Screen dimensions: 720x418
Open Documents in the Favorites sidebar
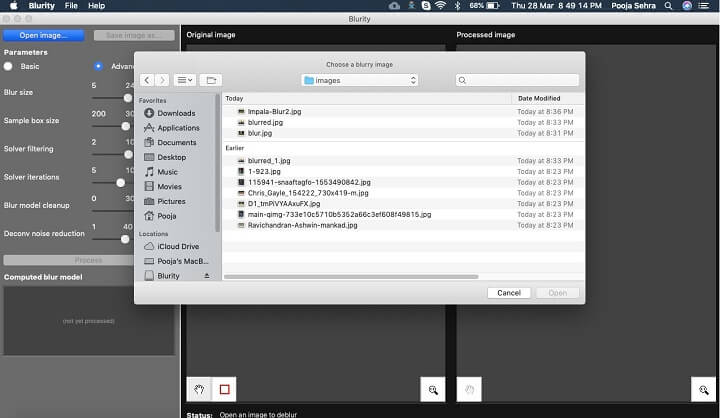tap(176, 143)
